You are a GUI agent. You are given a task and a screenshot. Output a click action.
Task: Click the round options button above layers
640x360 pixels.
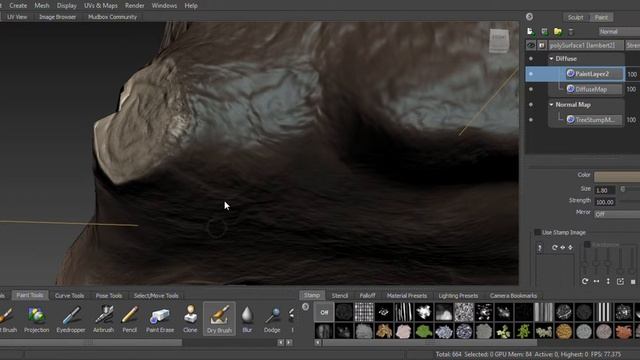tap(529, 17)
